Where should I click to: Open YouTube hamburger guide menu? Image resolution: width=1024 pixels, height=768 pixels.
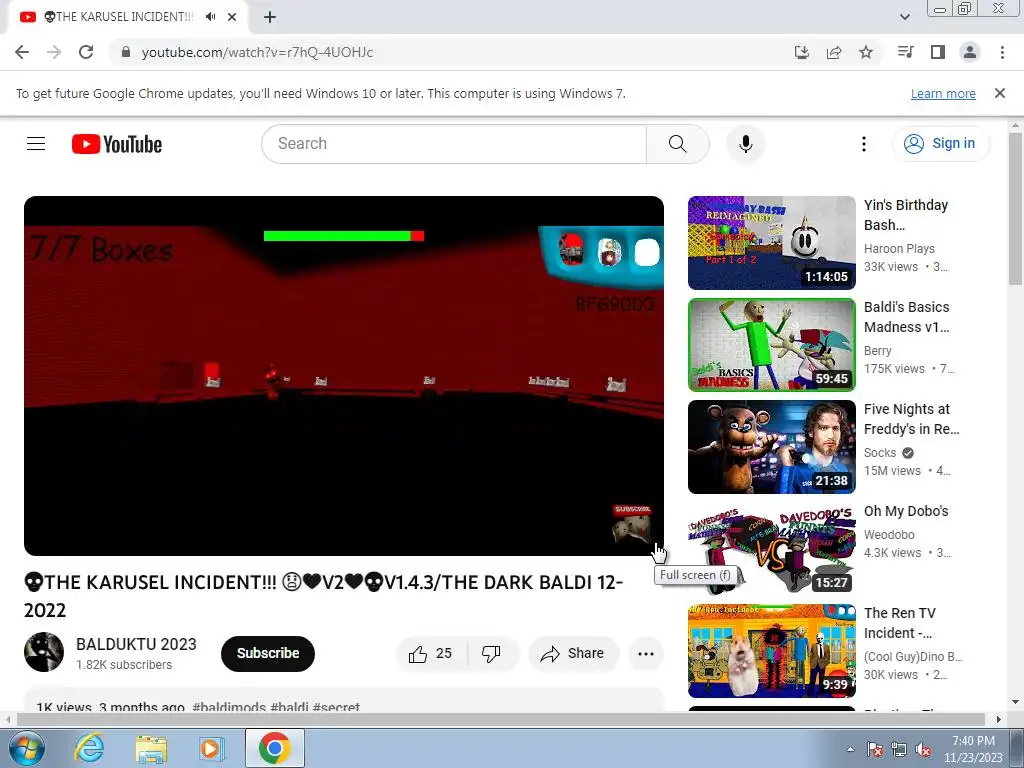point(36,144)
